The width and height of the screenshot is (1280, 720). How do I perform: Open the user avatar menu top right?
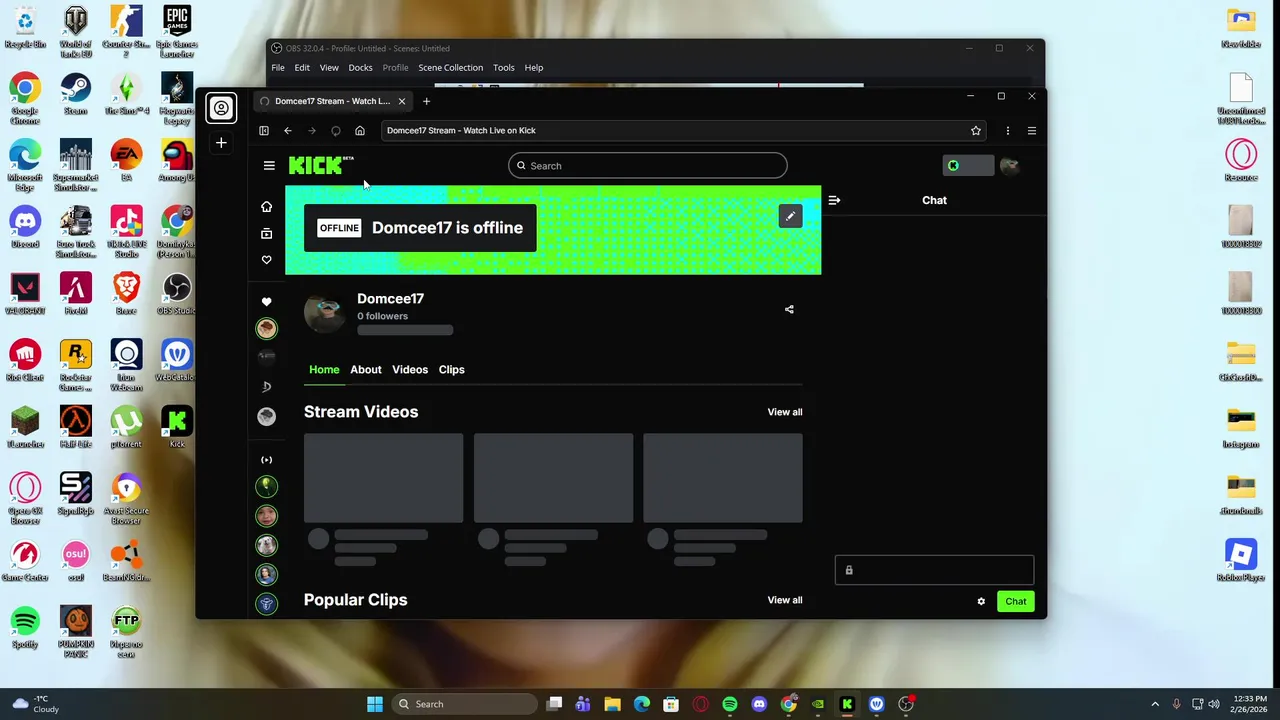coord(1009,166)
